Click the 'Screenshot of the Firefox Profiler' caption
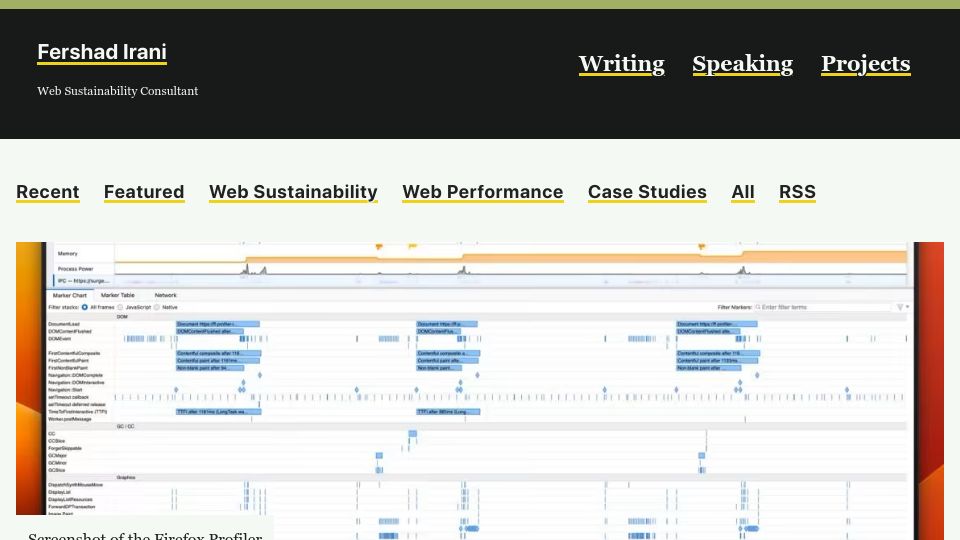Screen dimensions: 960x540 pos(145,534)
